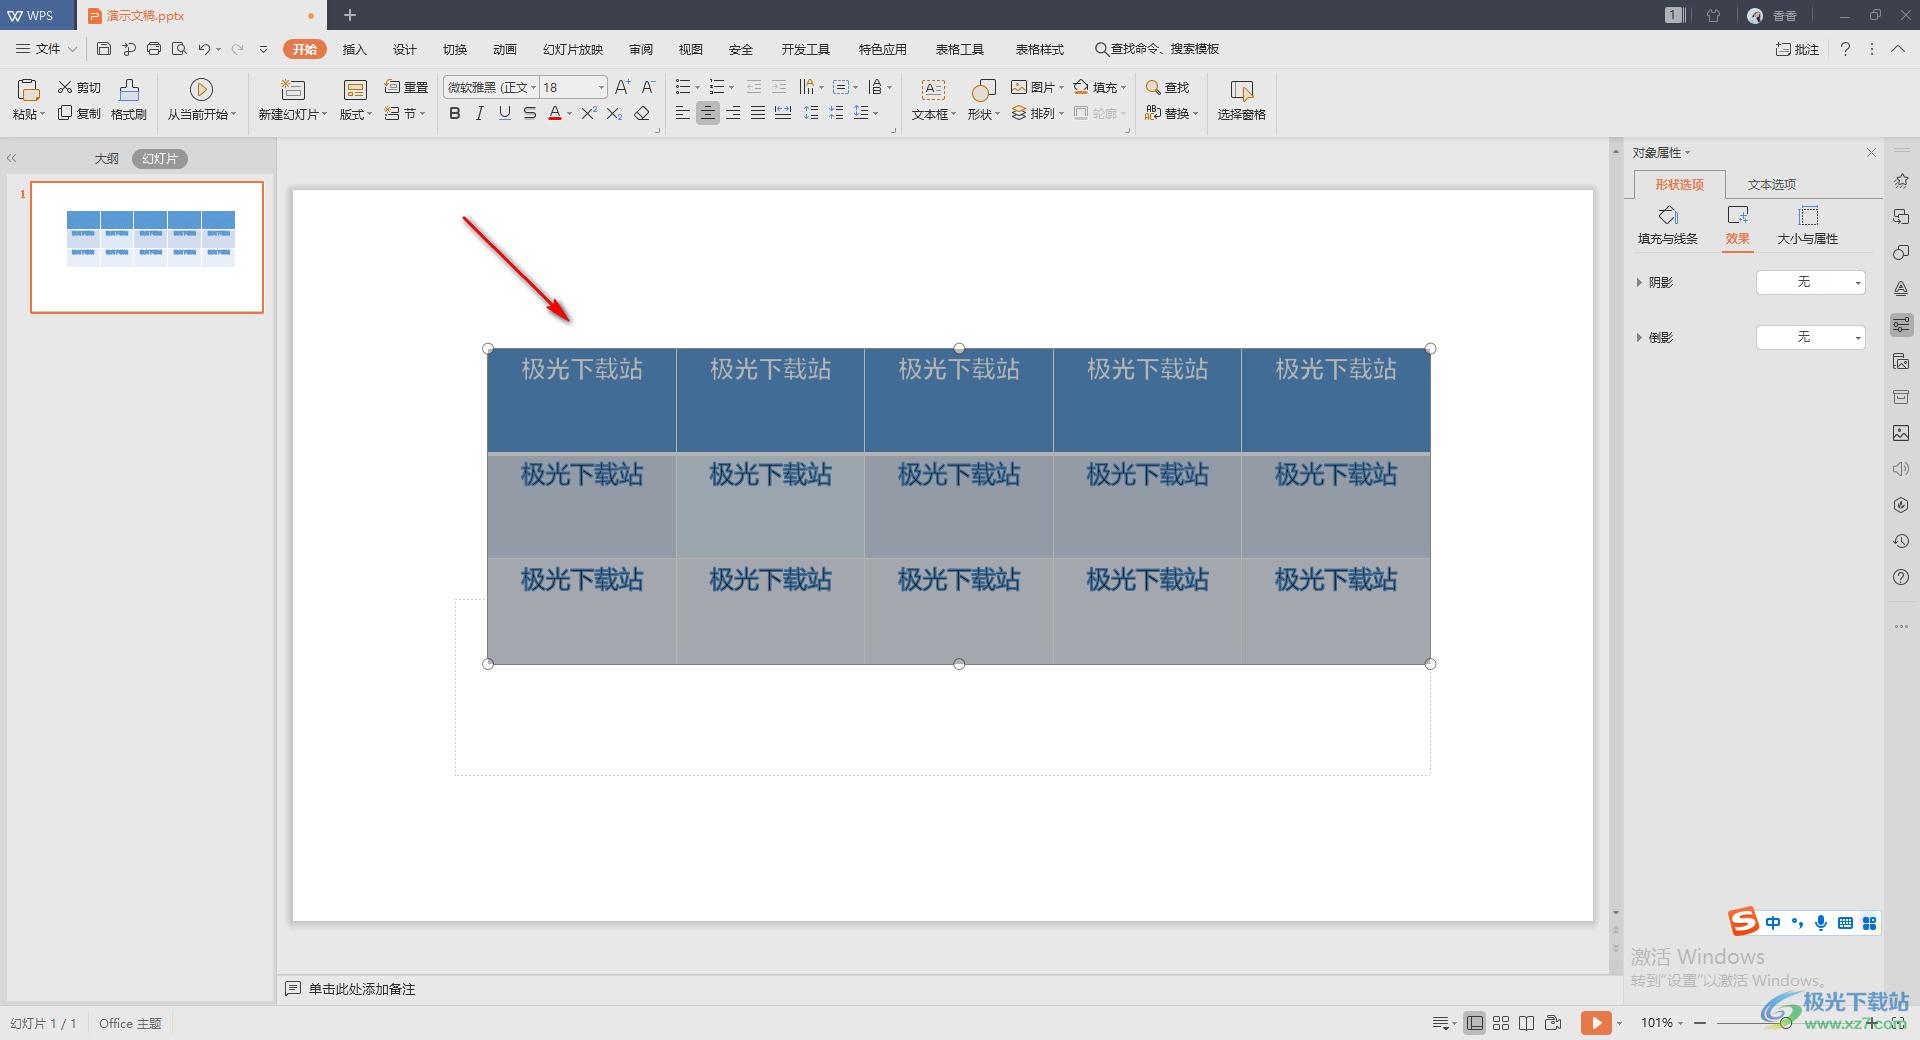Viewport: 1920px width, 1040px height.
Task: Click the clear formatting eraser icon
Action: point(642,114)
